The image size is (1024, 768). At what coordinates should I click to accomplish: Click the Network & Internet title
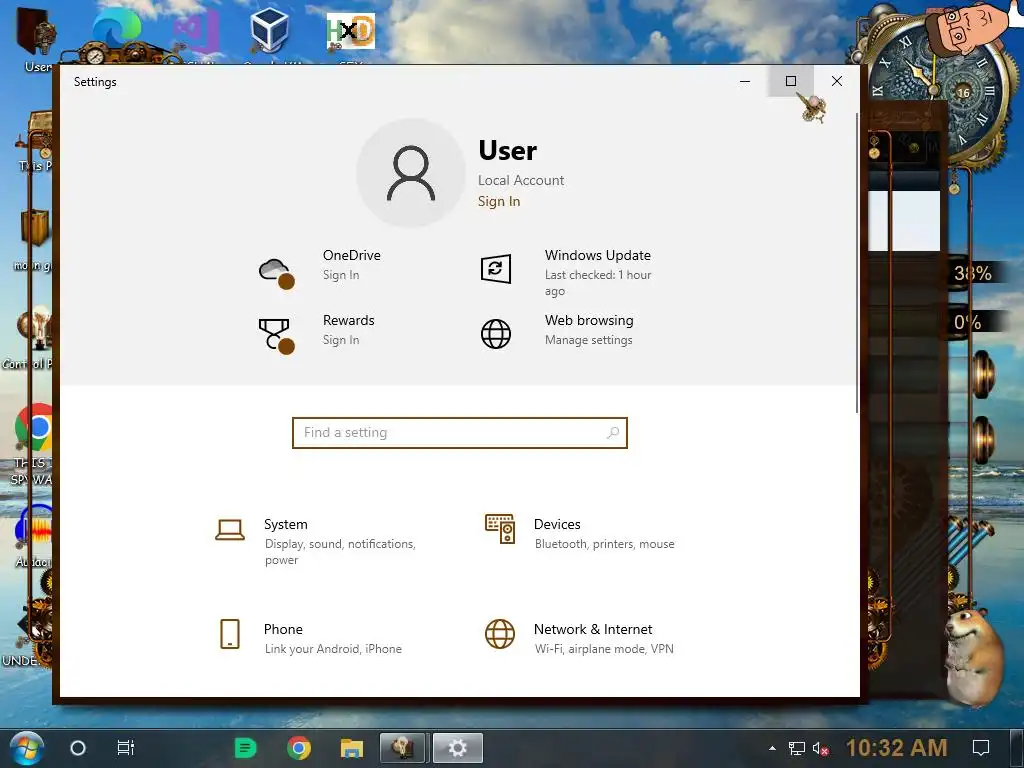pyautogui.click(x=593, y=629)
